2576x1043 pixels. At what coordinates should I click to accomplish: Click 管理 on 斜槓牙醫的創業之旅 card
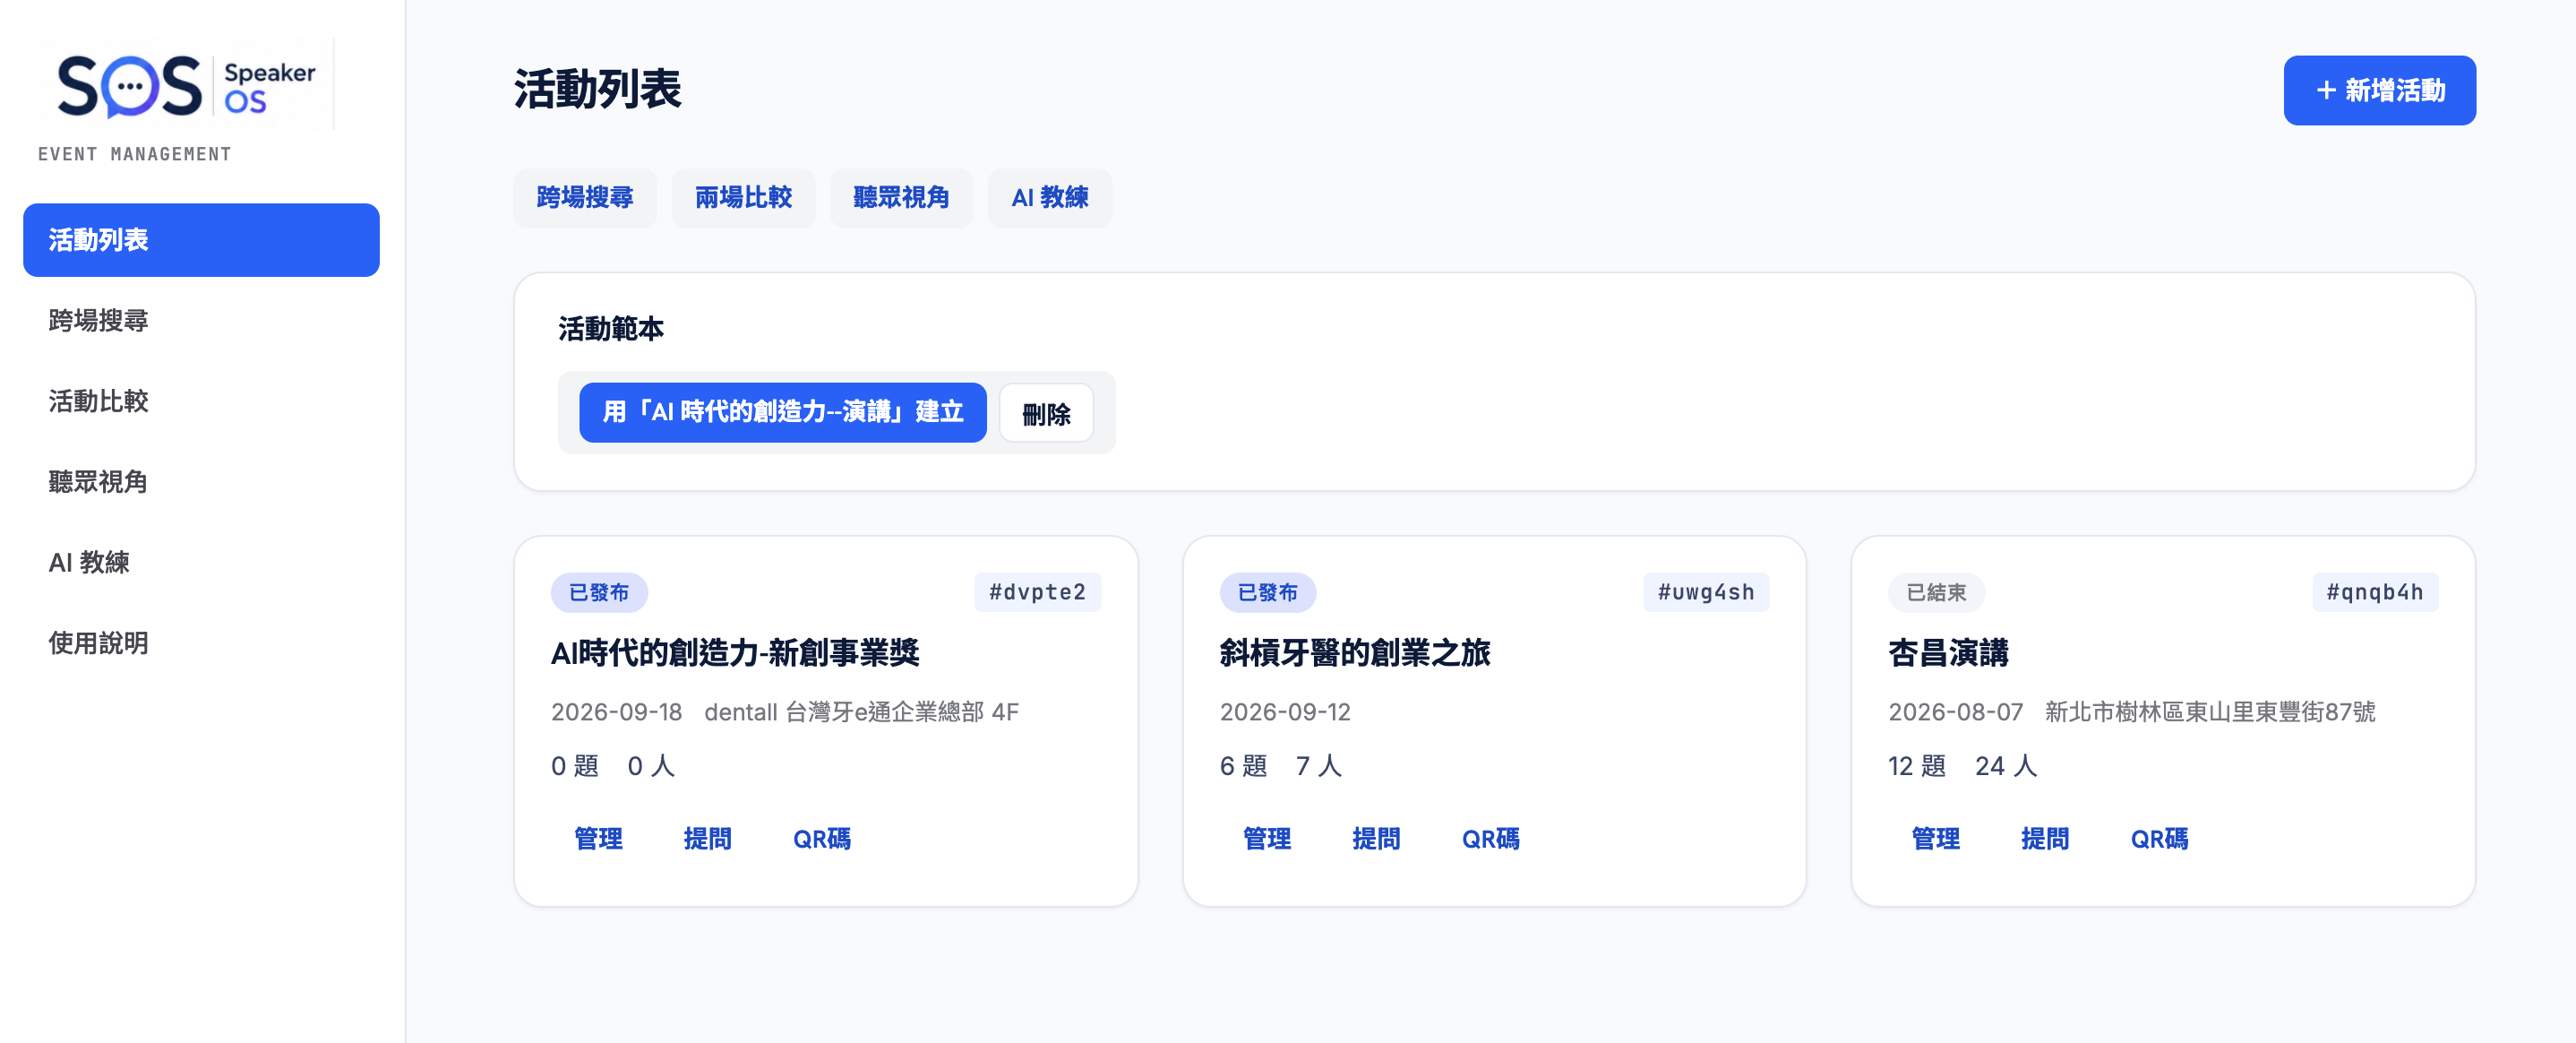coord(1267,839)
